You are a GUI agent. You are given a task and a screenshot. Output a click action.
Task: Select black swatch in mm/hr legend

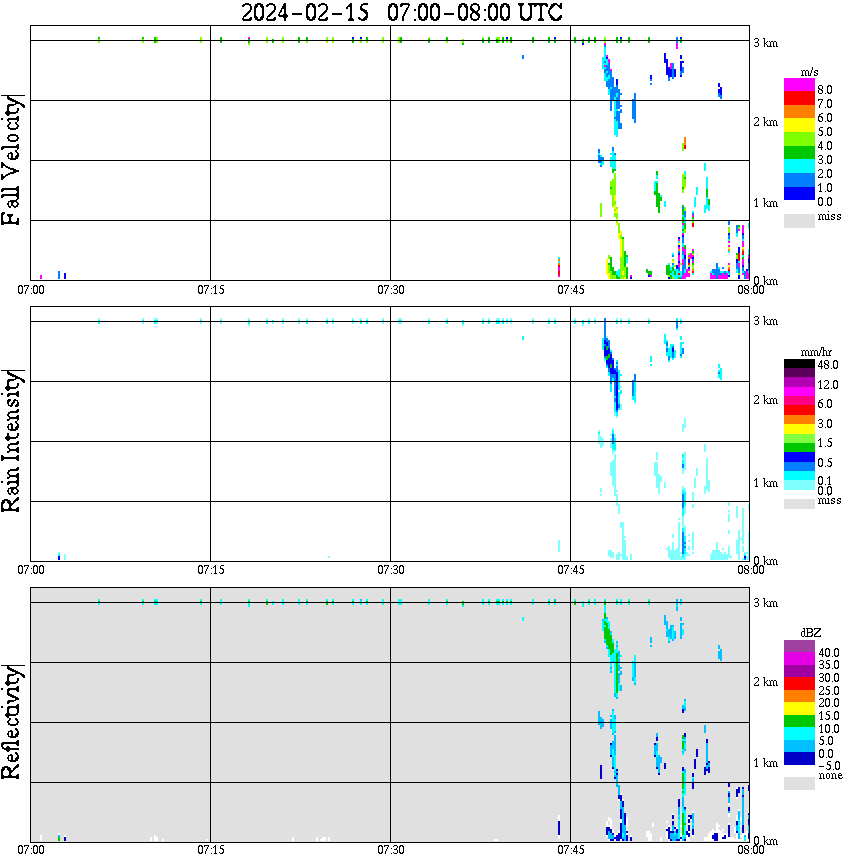point(799,364)
